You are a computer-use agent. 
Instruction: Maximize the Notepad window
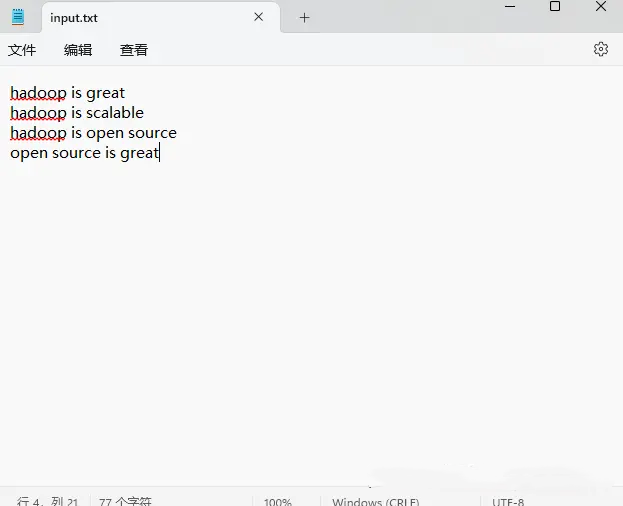pyautogui.click(x=555, y=6)
